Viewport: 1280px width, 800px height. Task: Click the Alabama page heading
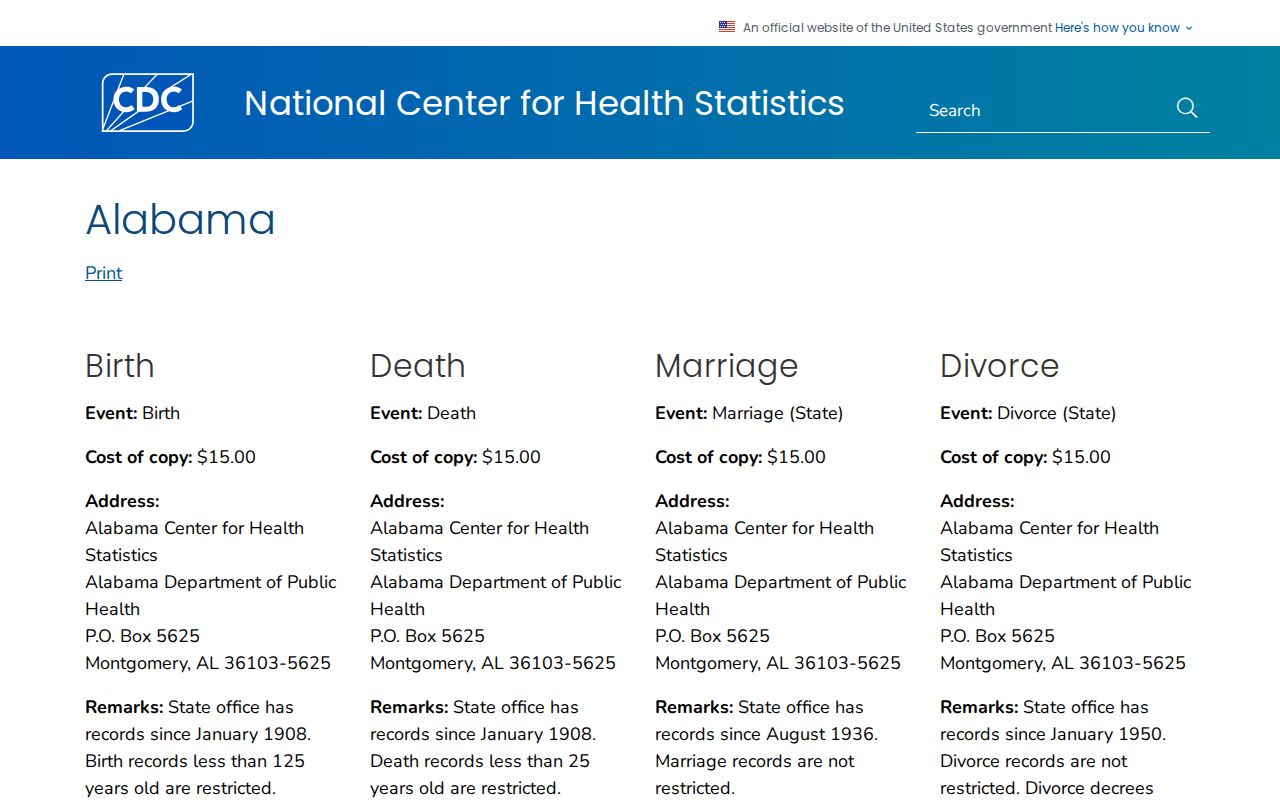(x=180, y=220)
